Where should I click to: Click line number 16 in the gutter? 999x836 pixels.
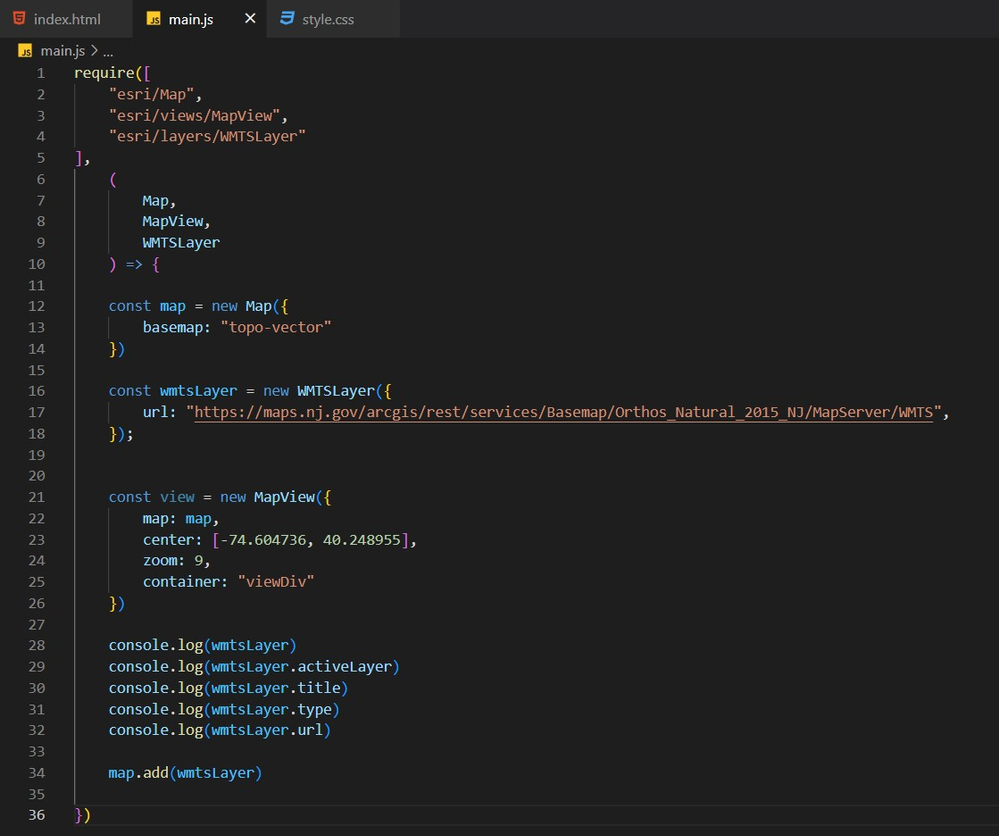pyautogui.click(x=36, y=391)
